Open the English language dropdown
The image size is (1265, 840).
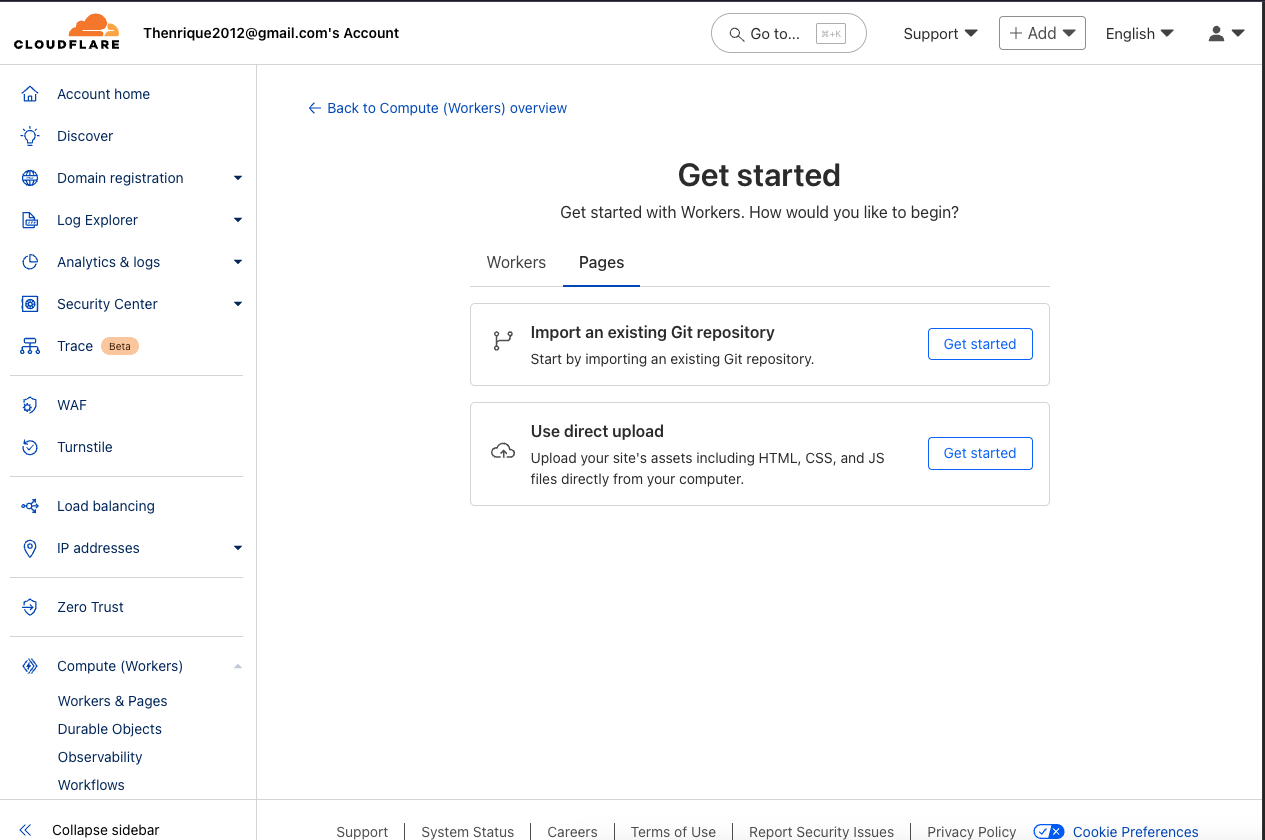[x=1139, y=33]
